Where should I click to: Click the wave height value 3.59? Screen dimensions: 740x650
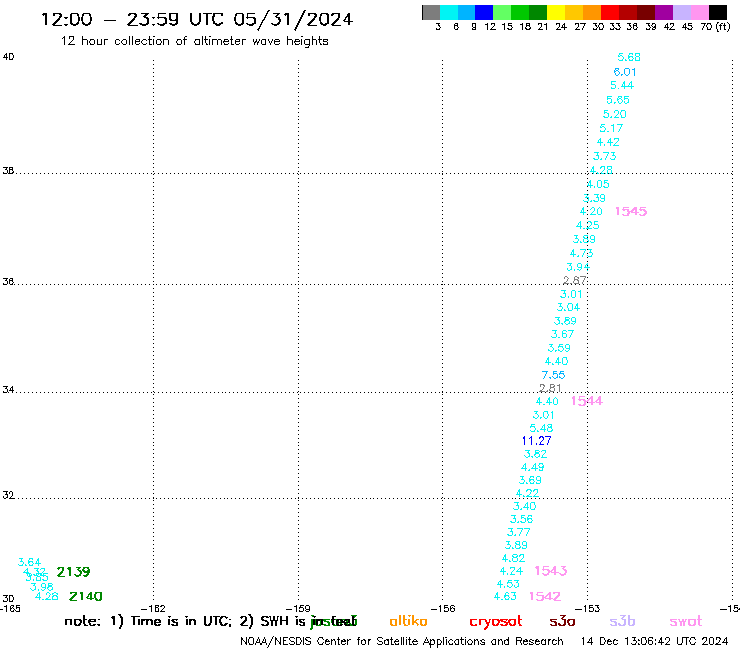559,348
